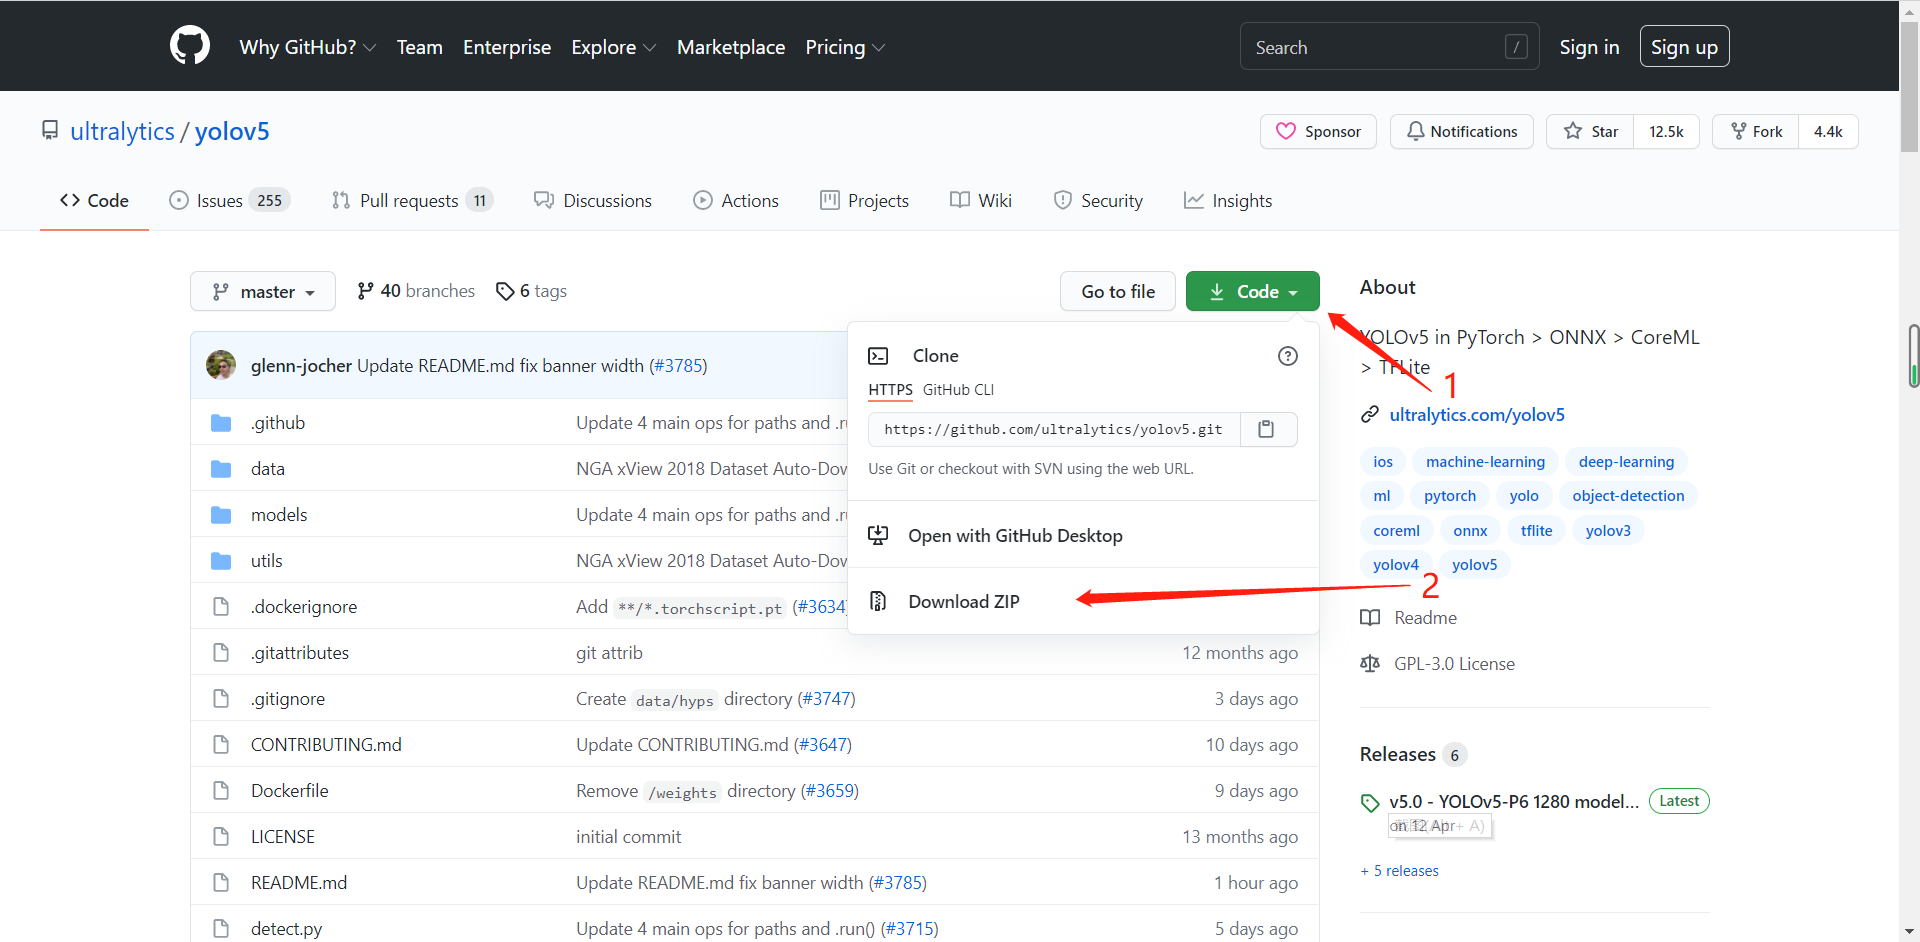Click the object-detection topic tag
Screen dimensions: 1920x942
pyautogui.click(x=1628, y=496)
